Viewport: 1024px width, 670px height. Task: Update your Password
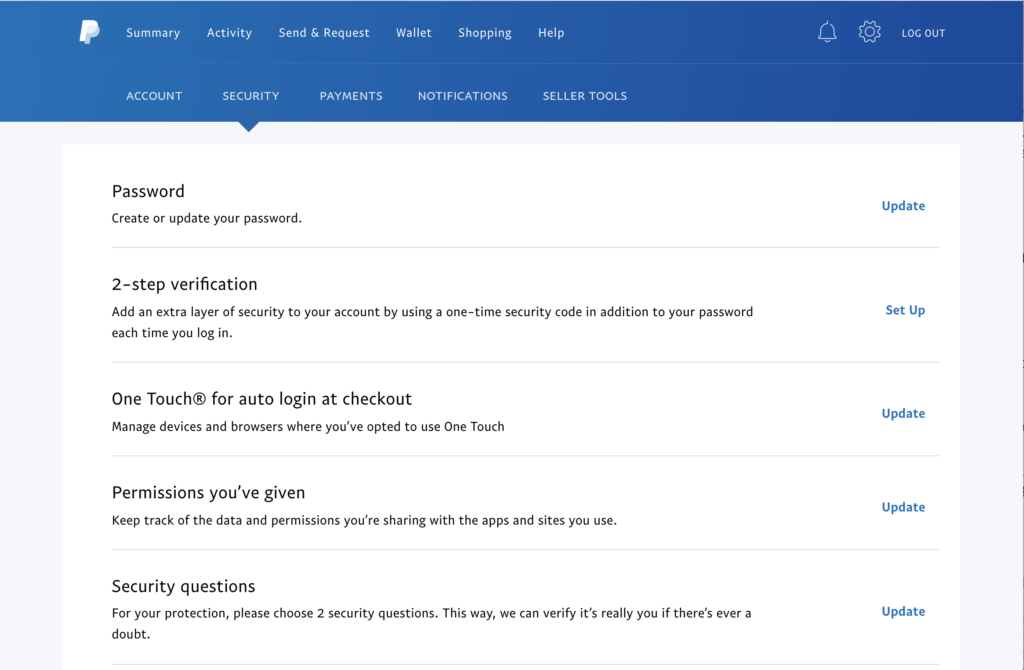903,206
